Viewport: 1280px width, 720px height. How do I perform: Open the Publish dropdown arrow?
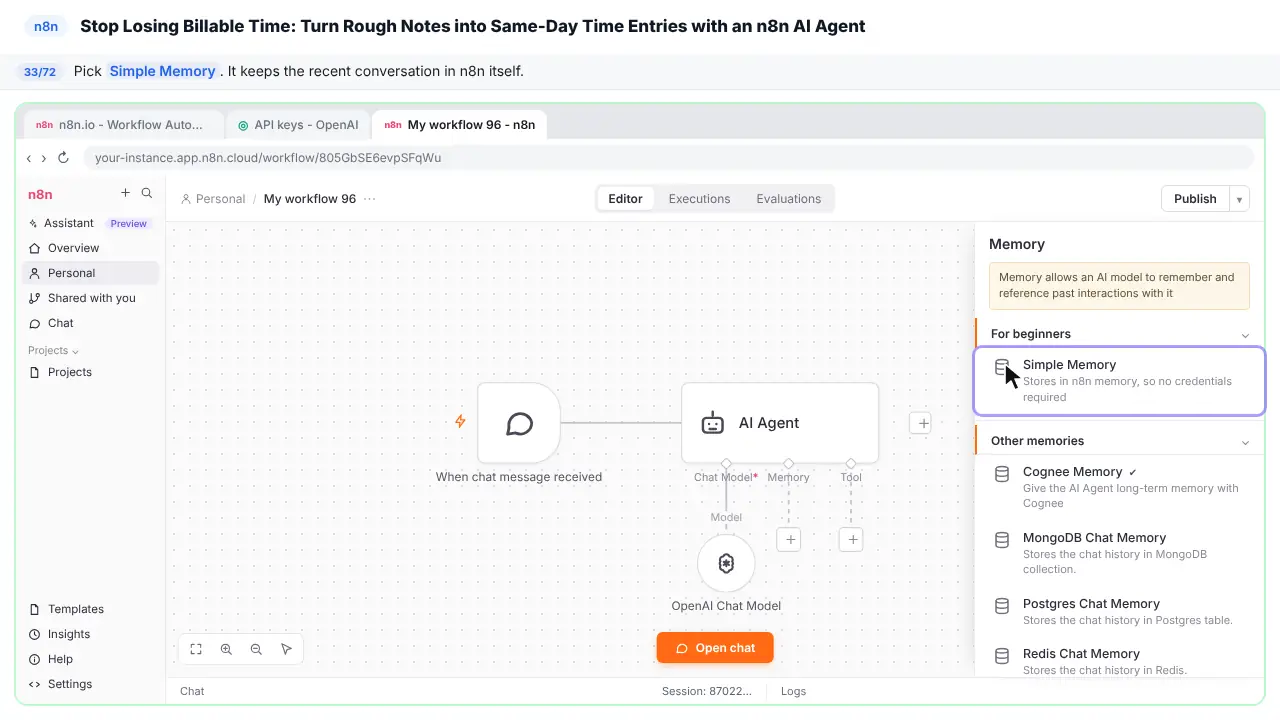pyautogui.click(x=1239, y=199)
